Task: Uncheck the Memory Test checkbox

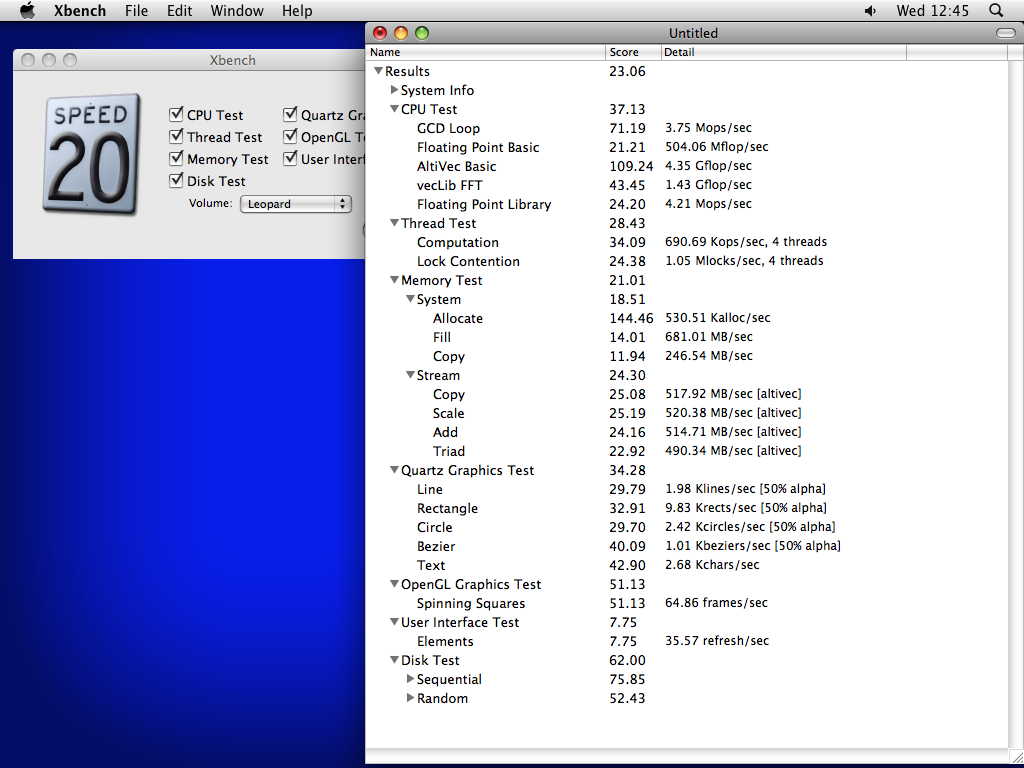Action: tap(176, 159)
